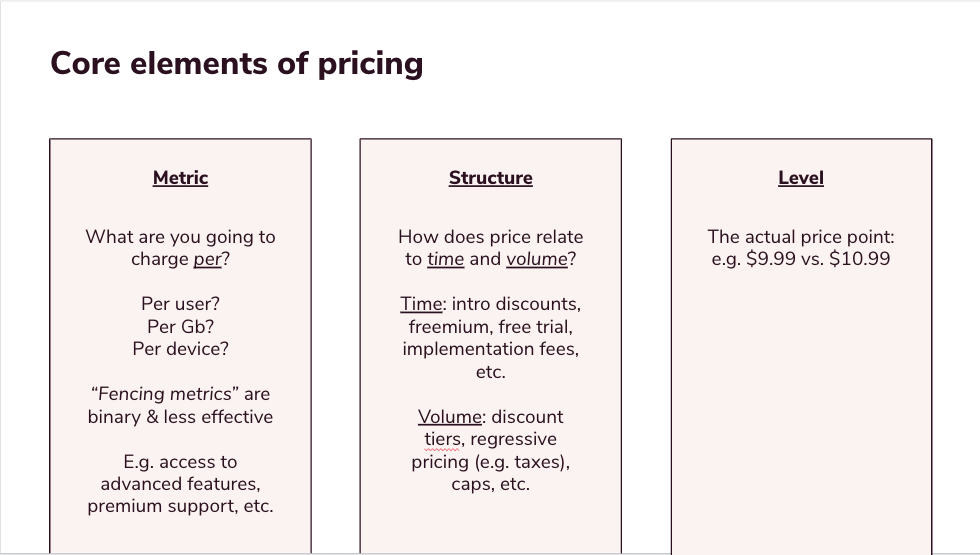
Task: Click the underlined "Volume" label before discount
Action: point(449,417)
